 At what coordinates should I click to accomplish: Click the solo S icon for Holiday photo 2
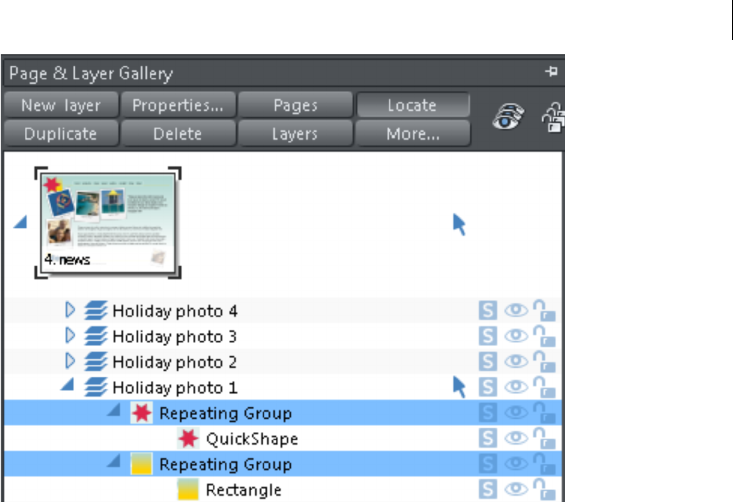coord(488,361)
